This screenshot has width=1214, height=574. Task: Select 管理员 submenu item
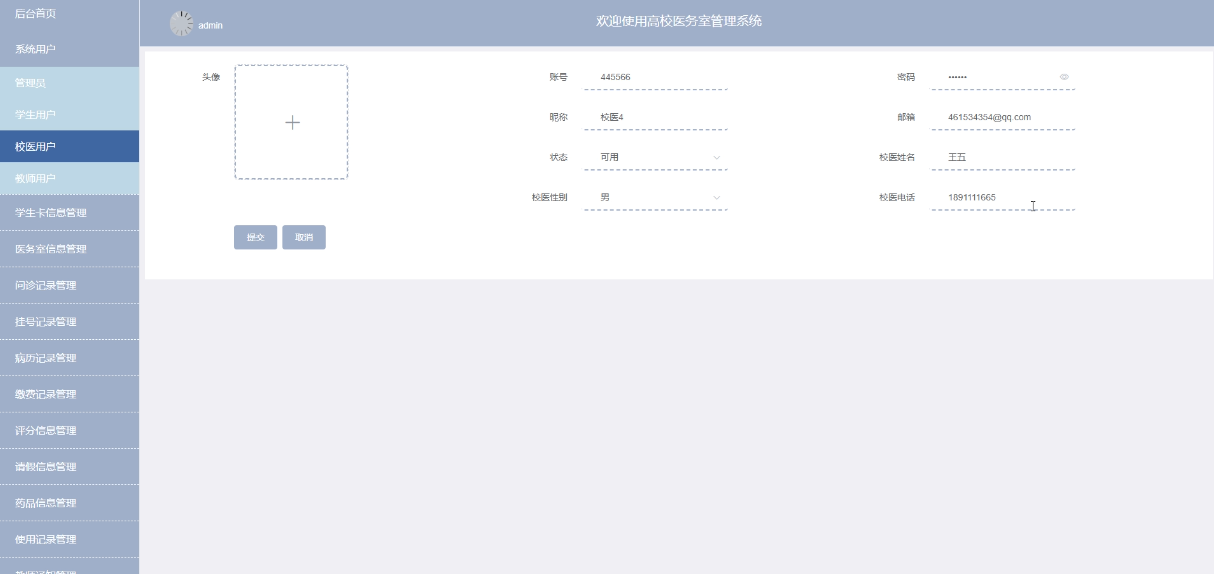tap(70, 82)
